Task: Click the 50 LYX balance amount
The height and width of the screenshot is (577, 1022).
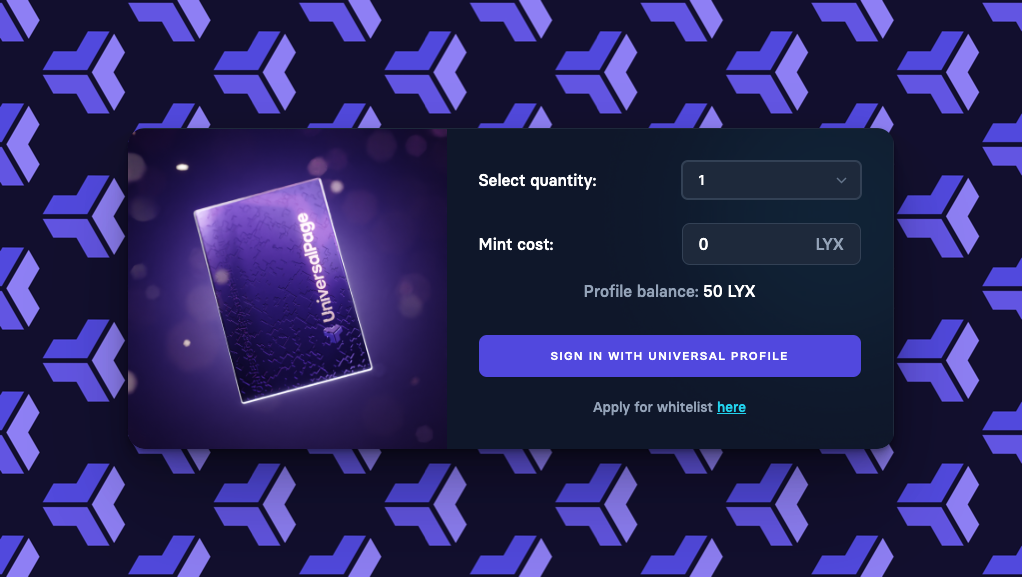Action: 729,291
